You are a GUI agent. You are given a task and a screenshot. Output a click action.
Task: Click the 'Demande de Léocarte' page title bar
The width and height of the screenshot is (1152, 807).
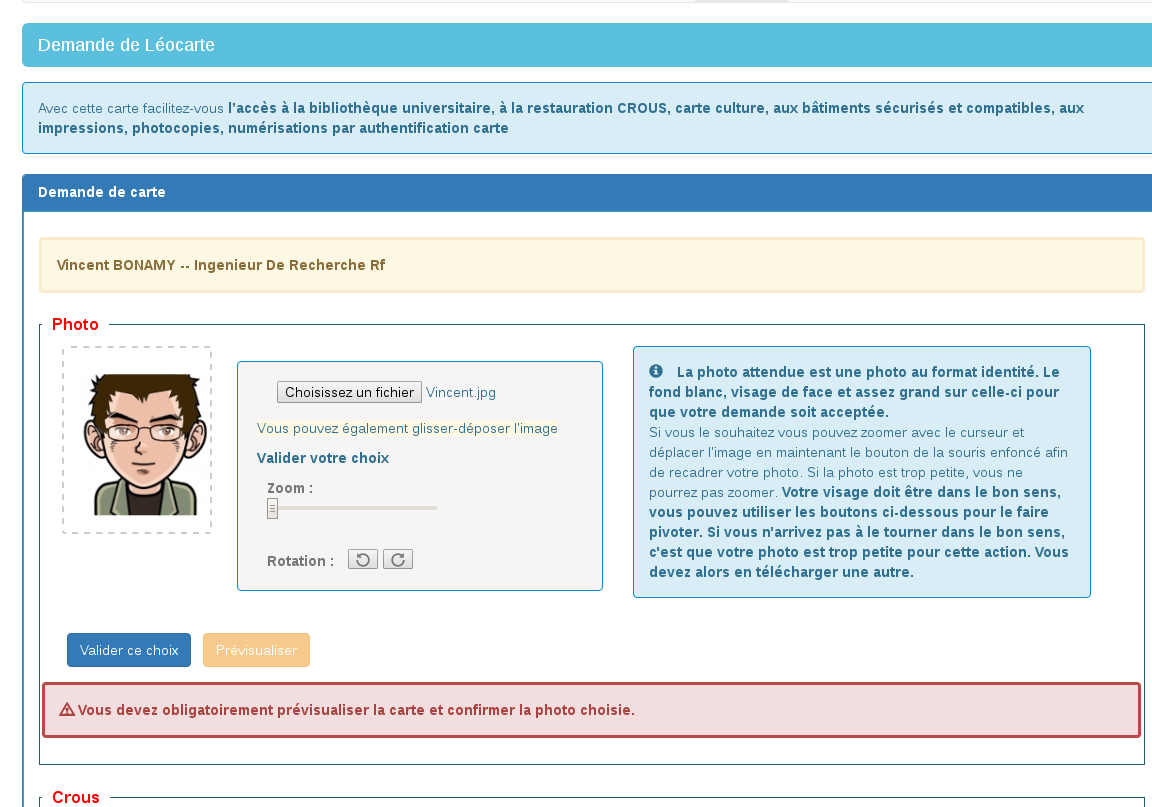tap(126, 45)
